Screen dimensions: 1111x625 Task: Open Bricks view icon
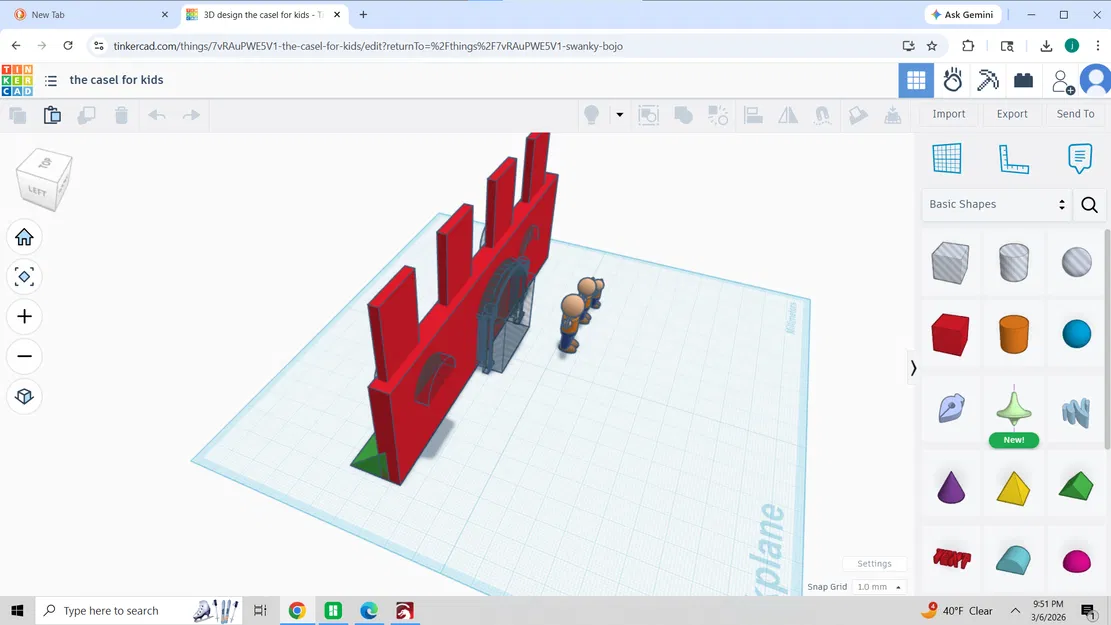point(1023,80)
